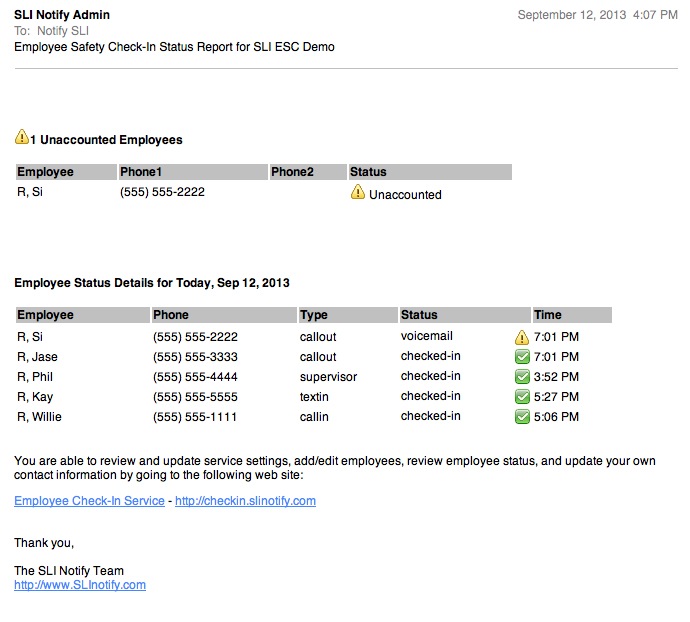This screenshot has width=690, height=622.
Task: Click green check icon in R, Kay row
Action: (522, 397)
